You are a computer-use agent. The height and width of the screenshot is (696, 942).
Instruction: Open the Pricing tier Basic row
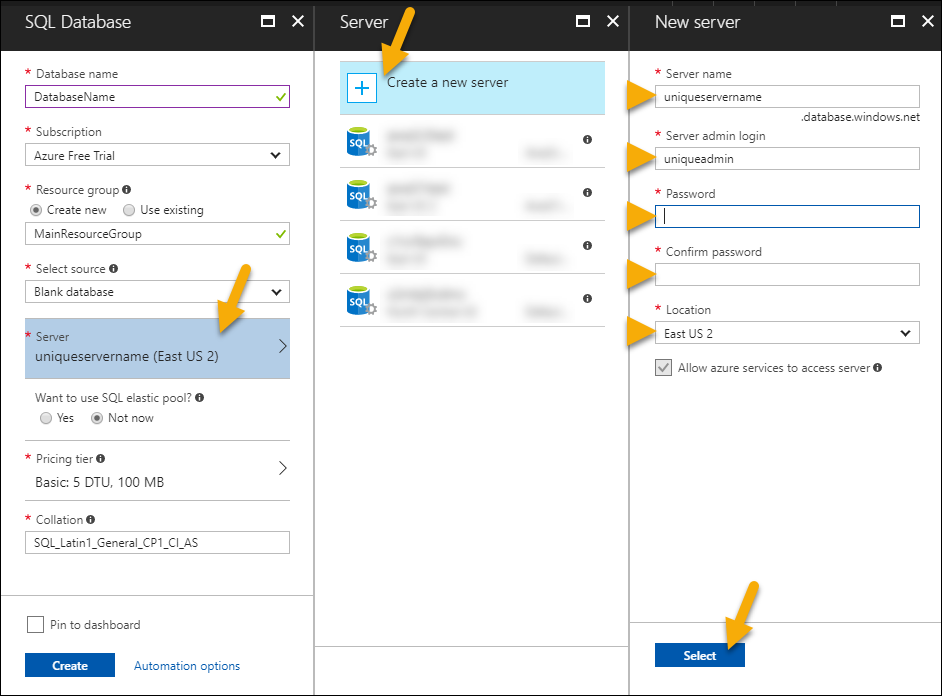157,471
